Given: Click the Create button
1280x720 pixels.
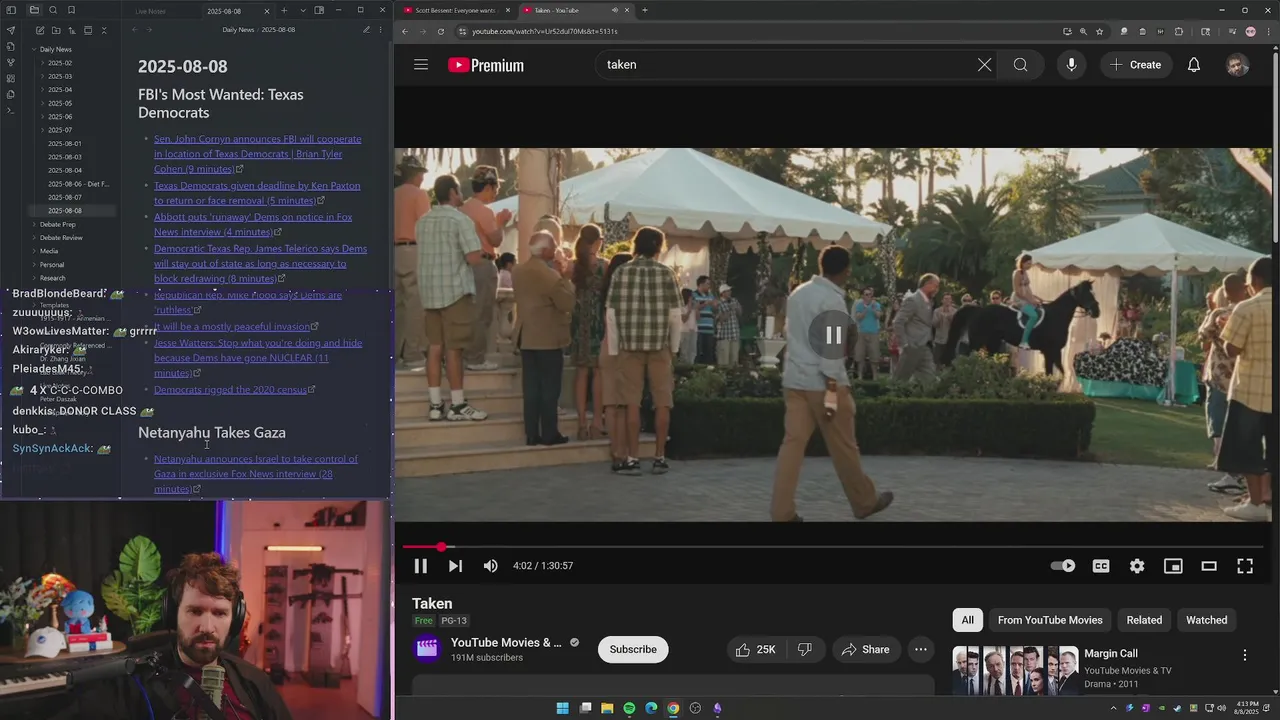Looking at the screenshot, I should click(x=1135, y=65).
